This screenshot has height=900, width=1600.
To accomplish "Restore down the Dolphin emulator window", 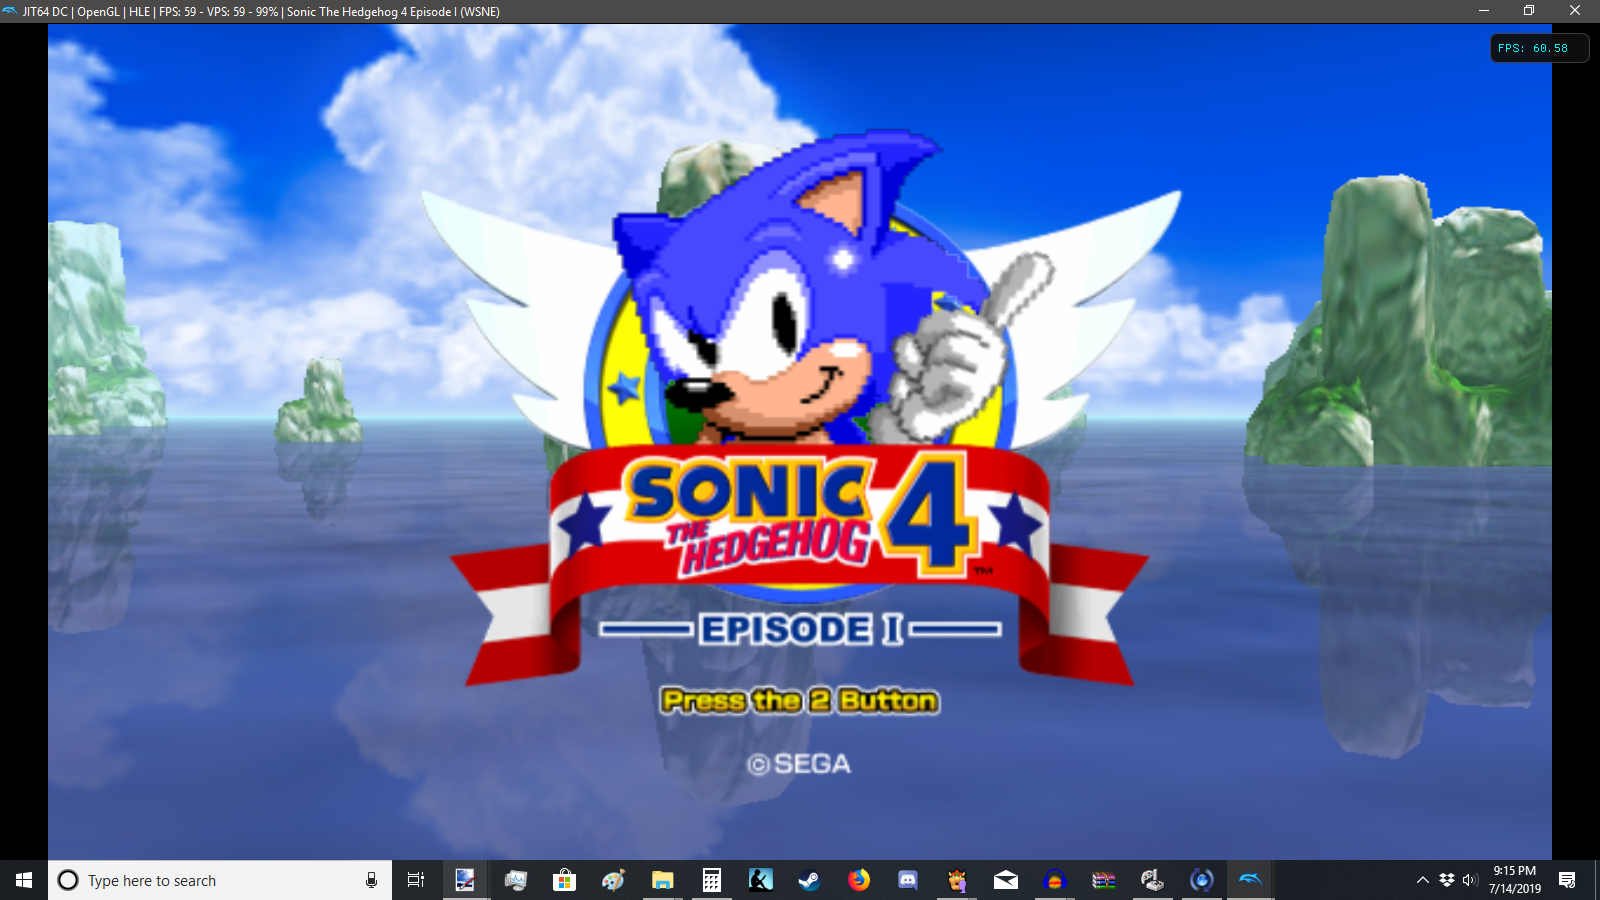I will 1529,11.
